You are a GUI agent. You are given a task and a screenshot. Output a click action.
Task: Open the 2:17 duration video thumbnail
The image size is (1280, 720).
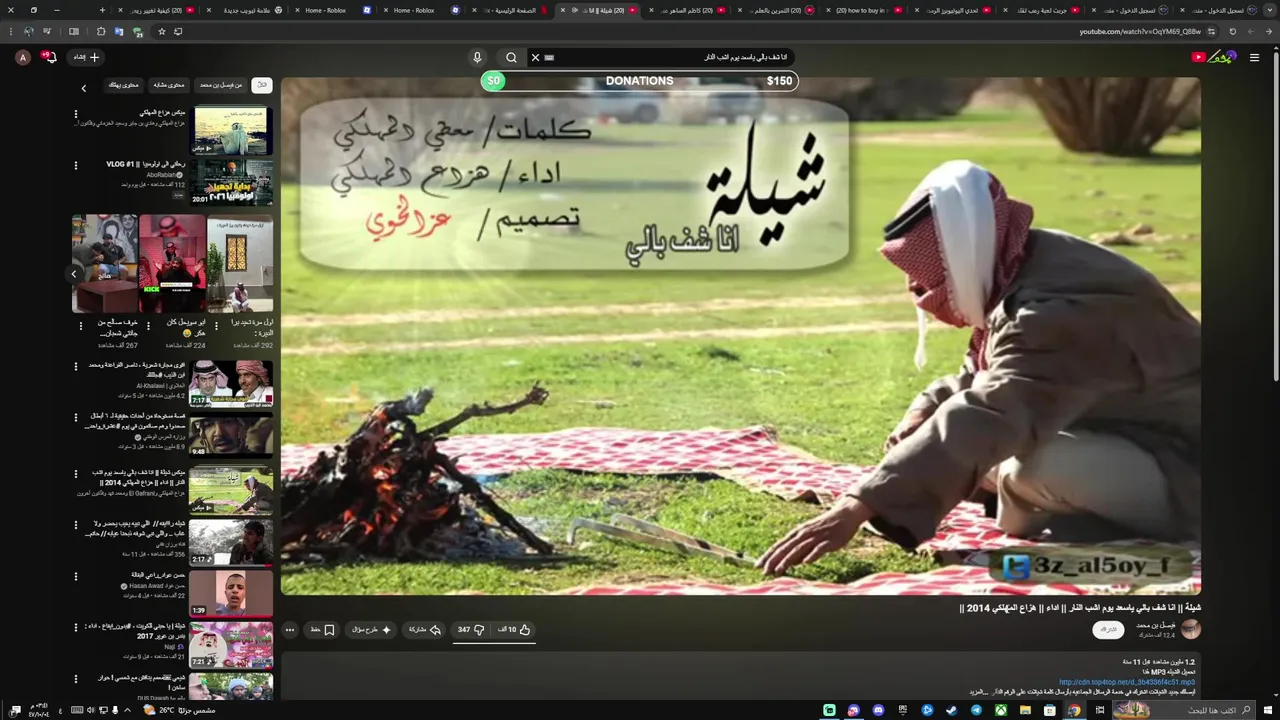click(231, 541)
